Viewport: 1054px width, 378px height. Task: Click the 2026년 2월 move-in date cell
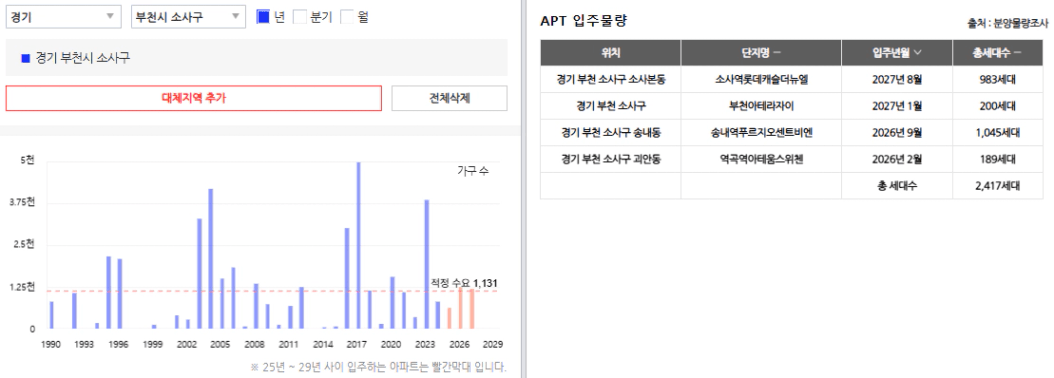click(897, 159)
